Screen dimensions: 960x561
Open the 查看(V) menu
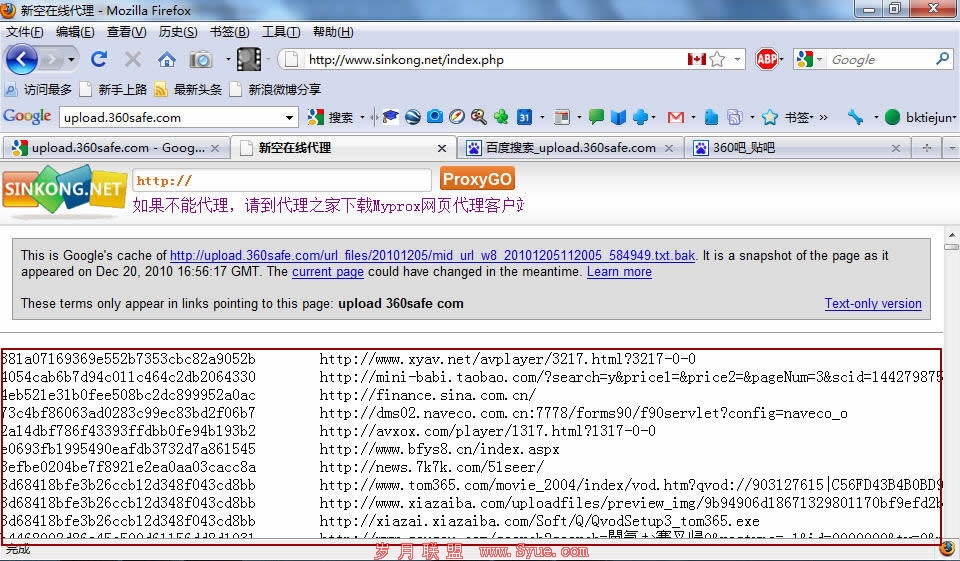[x=126, y=32]
